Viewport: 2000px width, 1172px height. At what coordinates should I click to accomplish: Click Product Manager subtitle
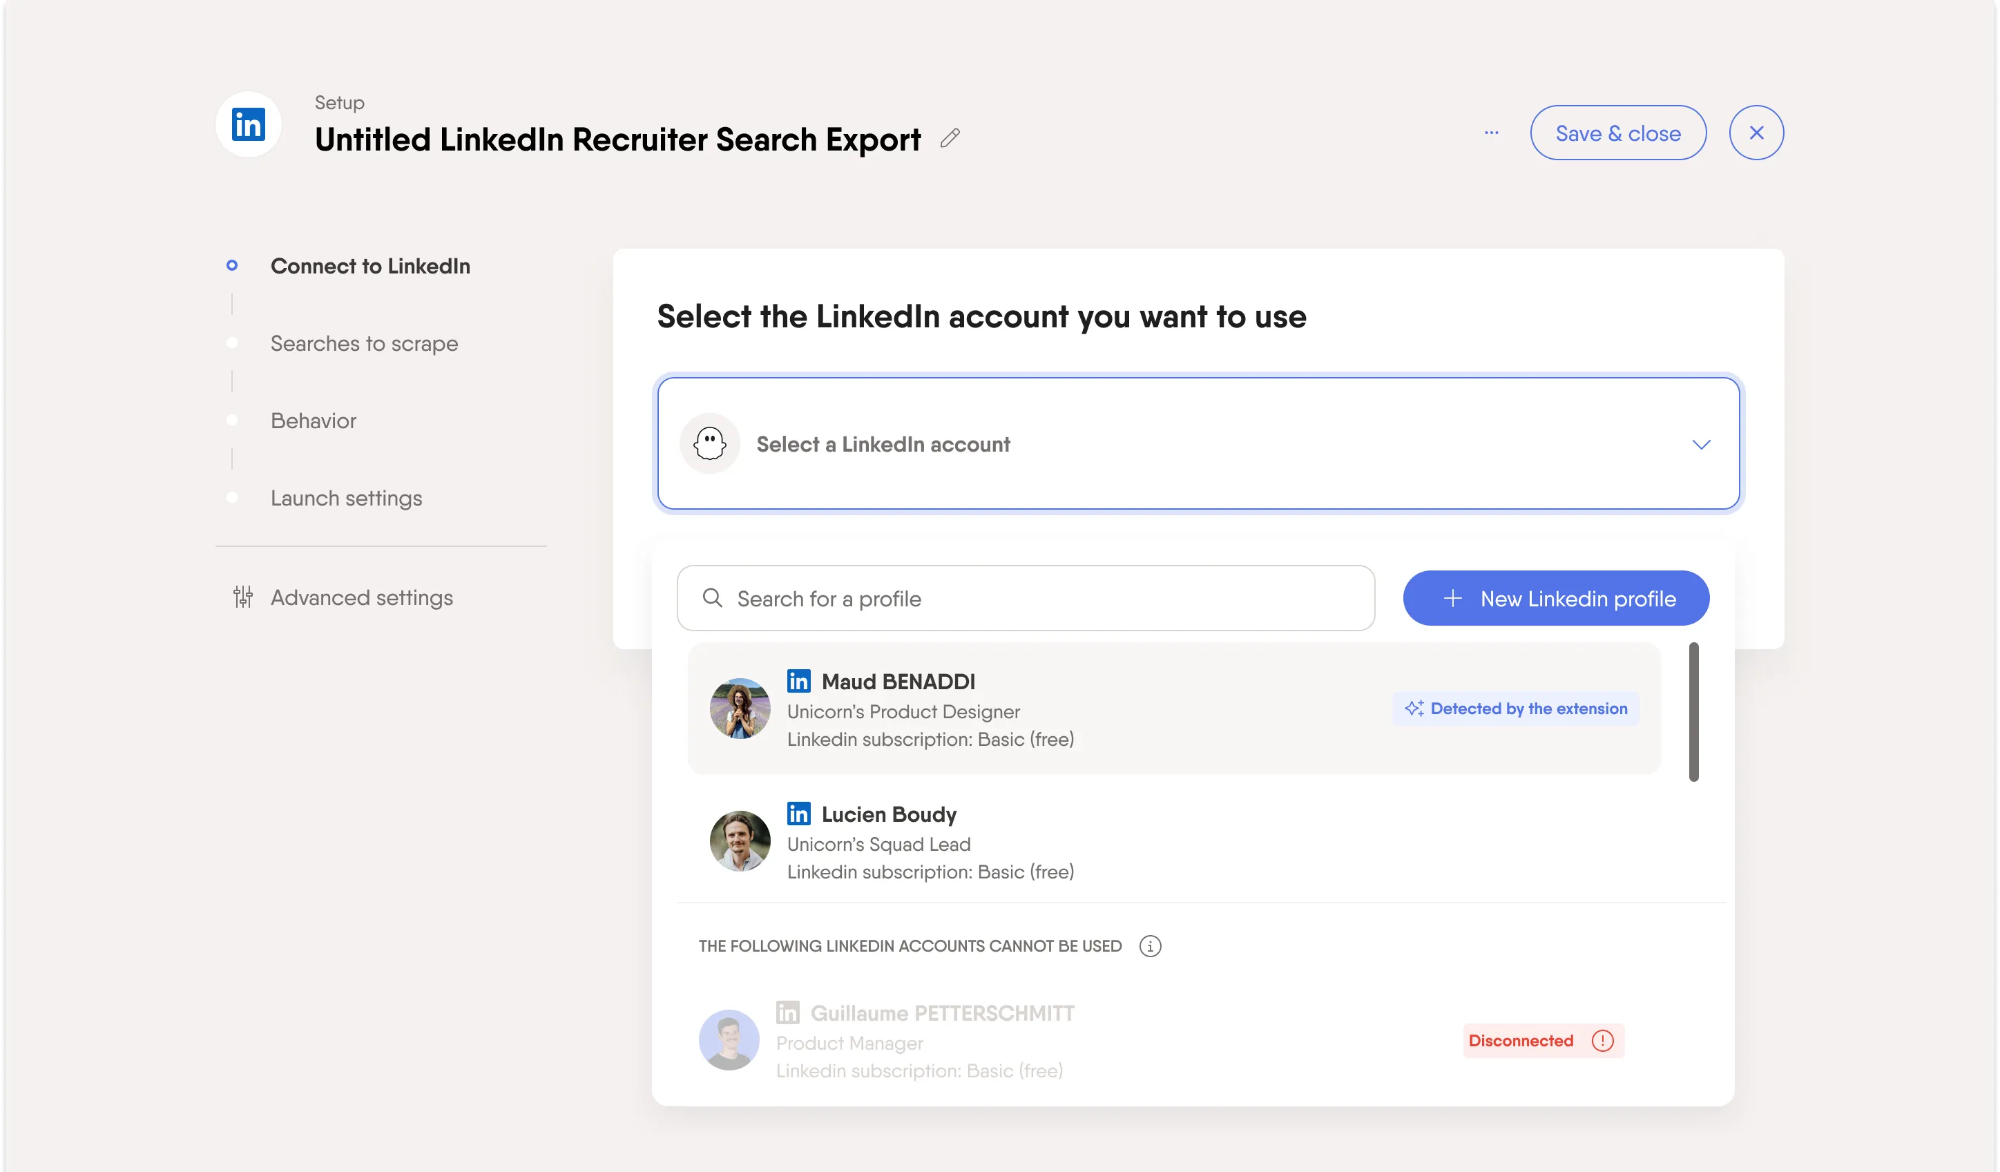[849, 1043]
